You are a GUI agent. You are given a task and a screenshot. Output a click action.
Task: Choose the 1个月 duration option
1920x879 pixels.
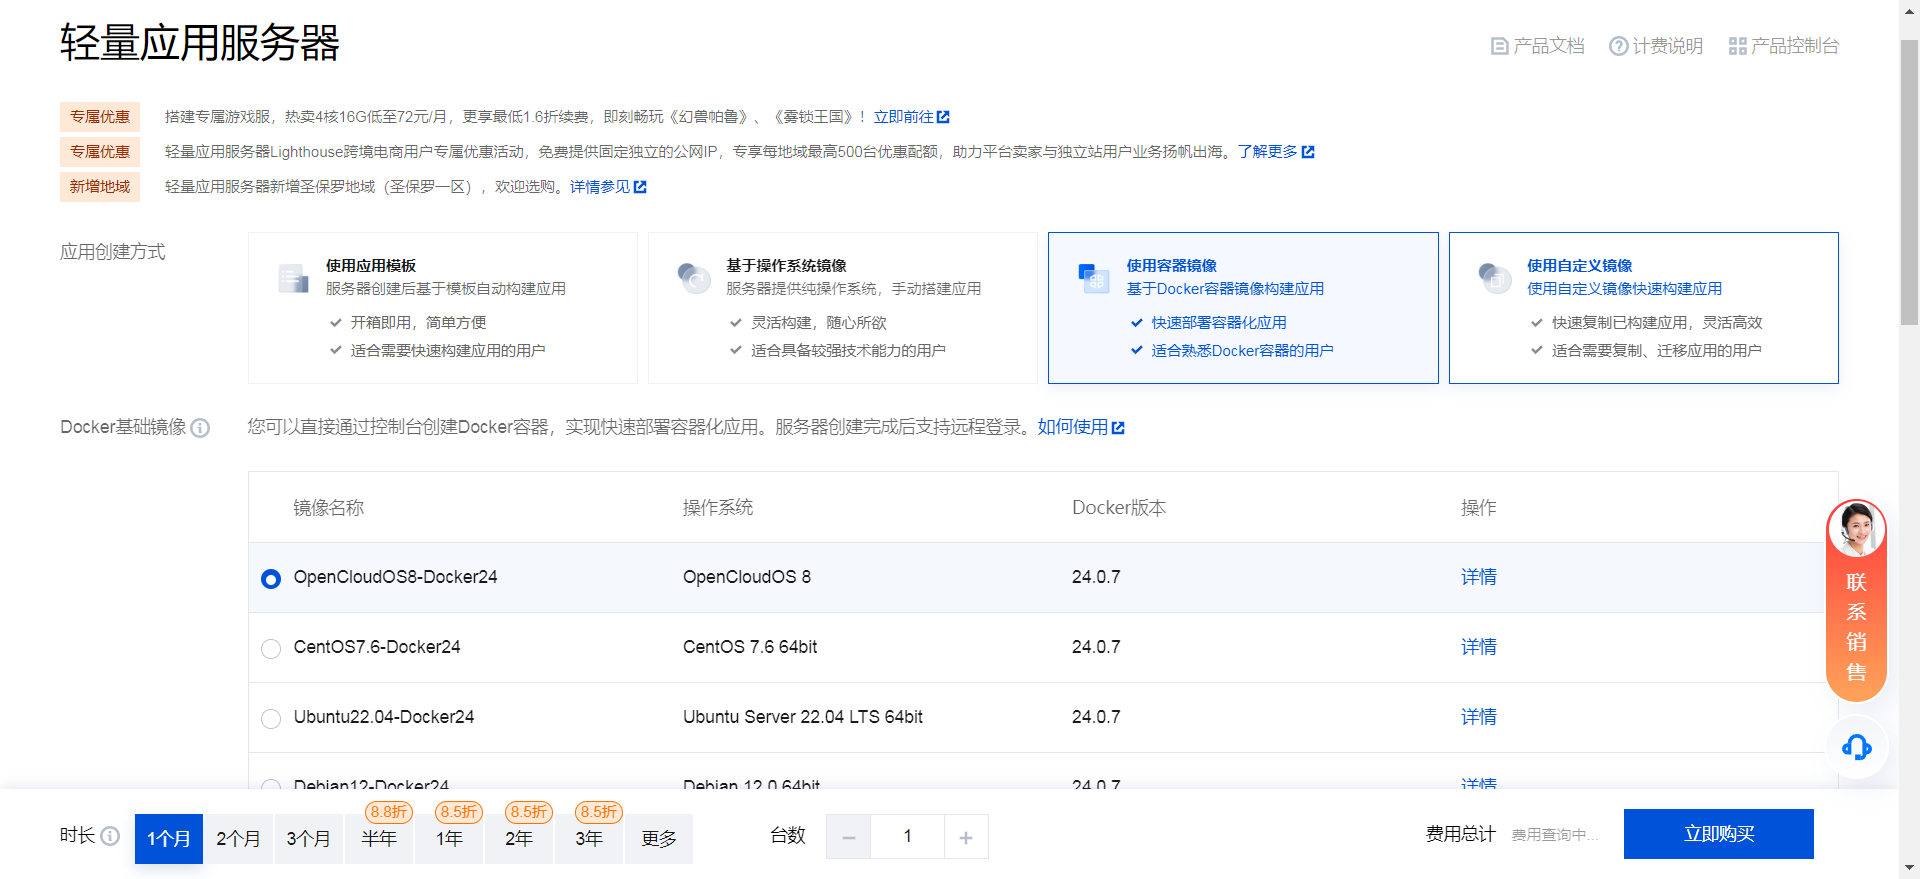(x=169, y=839)
